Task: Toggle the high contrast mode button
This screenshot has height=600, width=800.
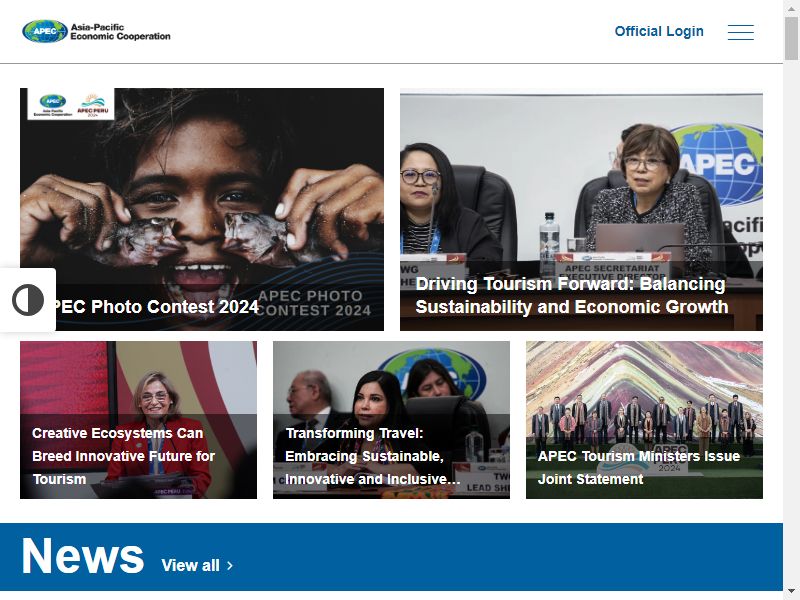Action: (x=28, y=300)
